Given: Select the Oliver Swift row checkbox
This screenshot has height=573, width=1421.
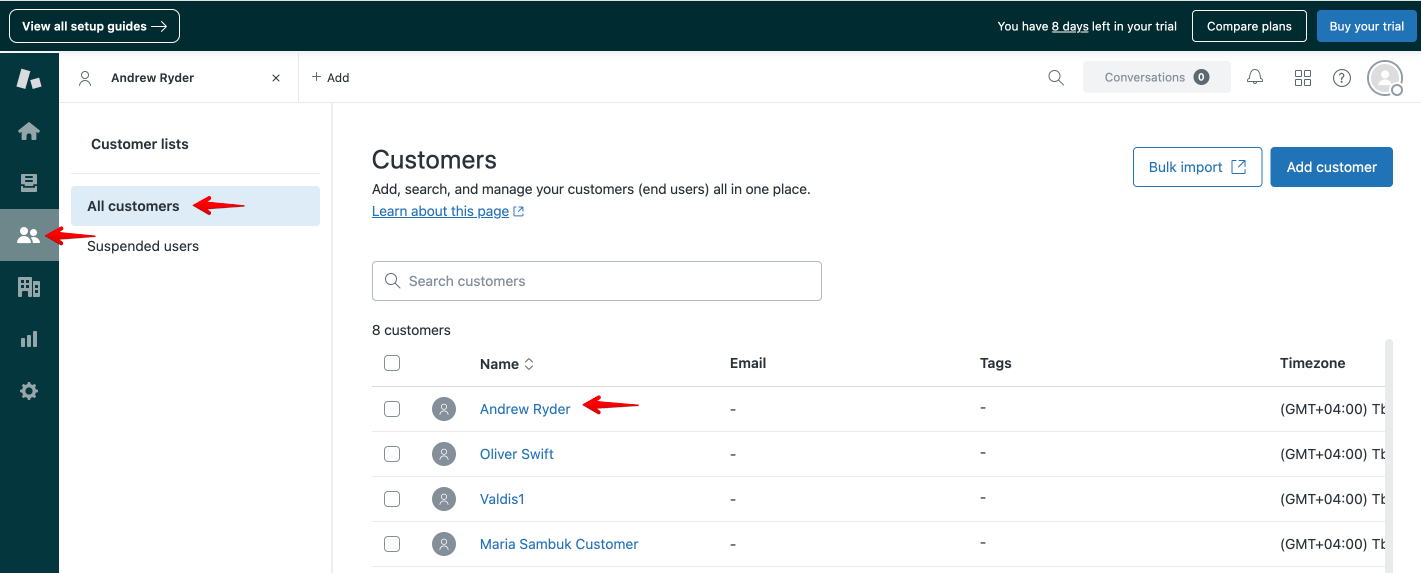Looking at the screenshot, I should point(392,454).
